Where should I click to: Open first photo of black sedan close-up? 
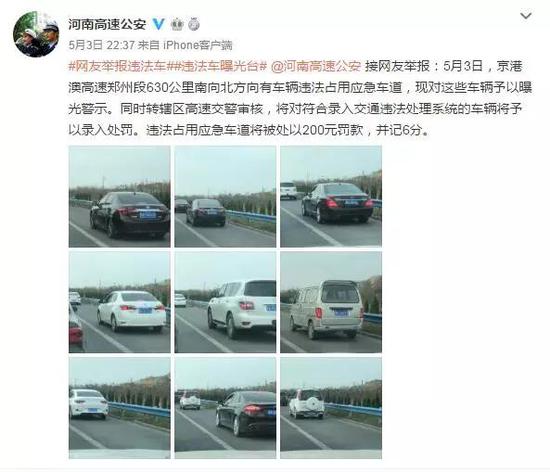click(x=120, y=196)
